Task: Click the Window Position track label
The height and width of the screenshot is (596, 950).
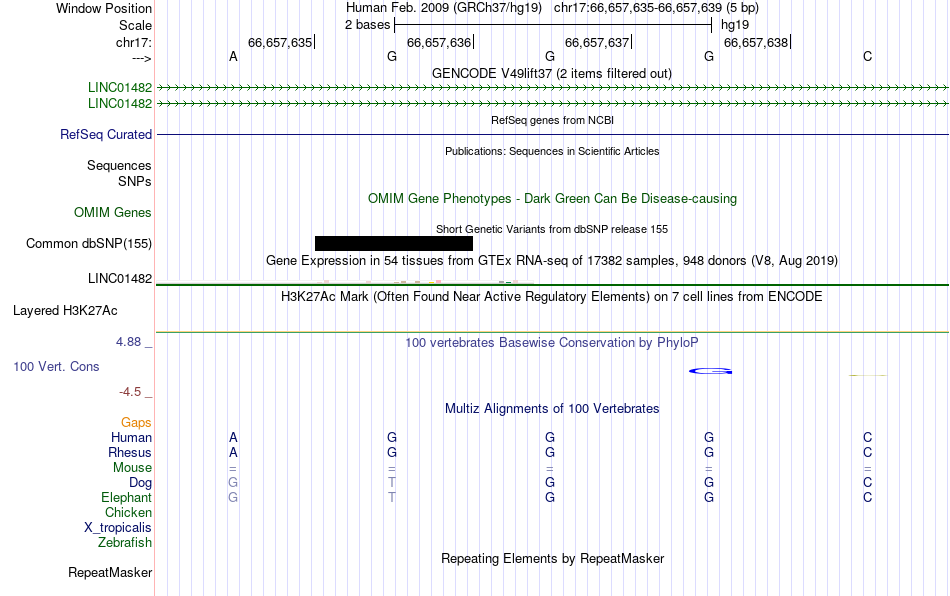Action: click(104, 8)
